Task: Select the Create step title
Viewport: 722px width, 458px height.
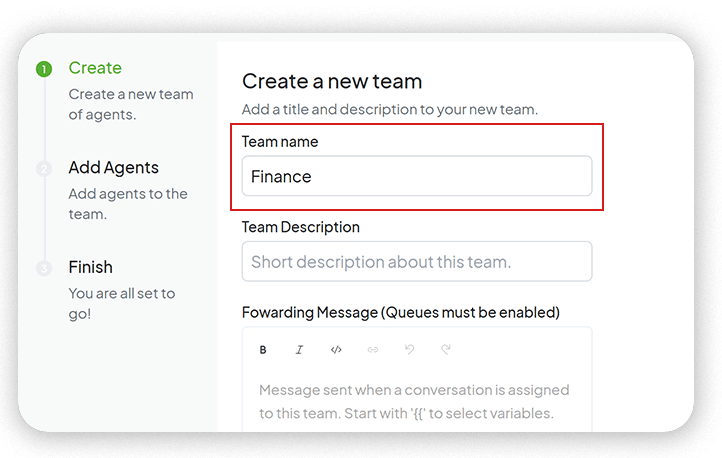Action: pos(95,68)
